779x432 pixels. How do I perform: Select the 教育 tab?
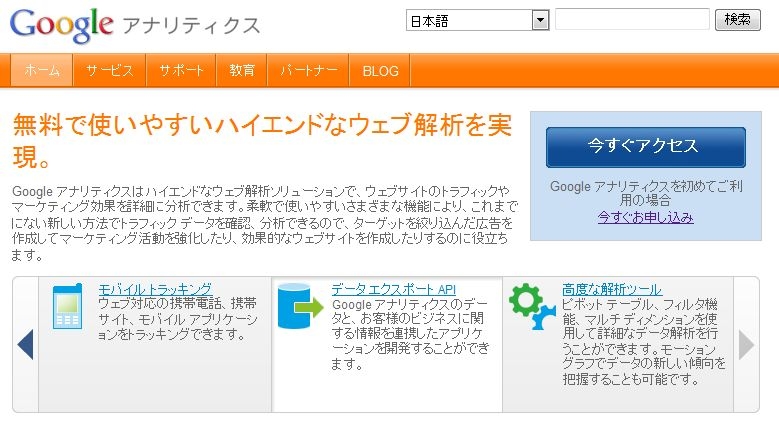(241, 71)
